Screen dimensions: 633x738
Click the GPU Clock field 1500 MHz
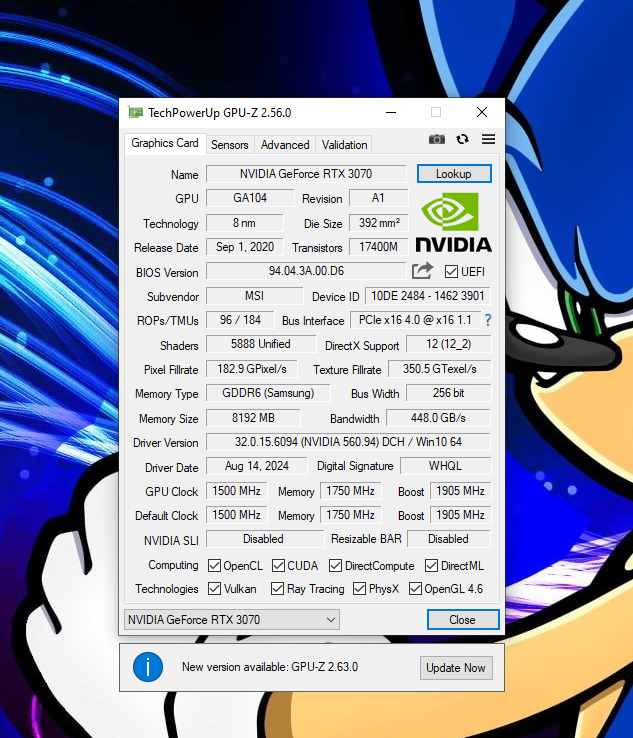pyautogui.click(x=237, y=491)
